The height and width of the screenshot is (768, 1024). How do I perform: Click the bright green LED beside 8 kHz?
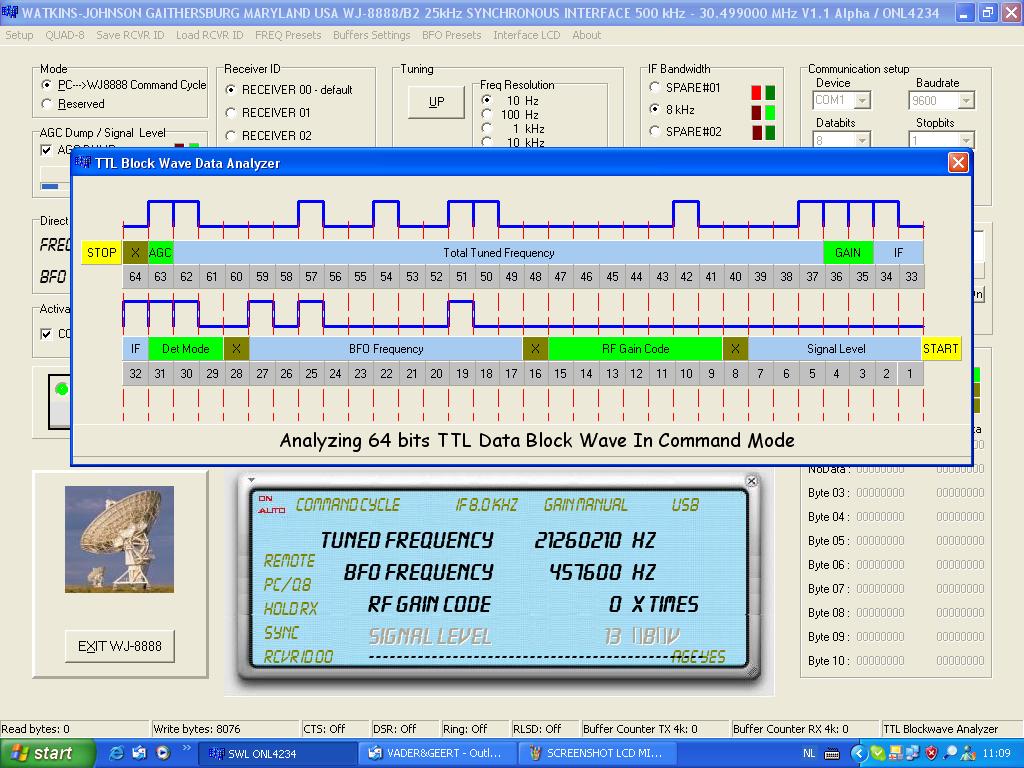tap(770, 112)
